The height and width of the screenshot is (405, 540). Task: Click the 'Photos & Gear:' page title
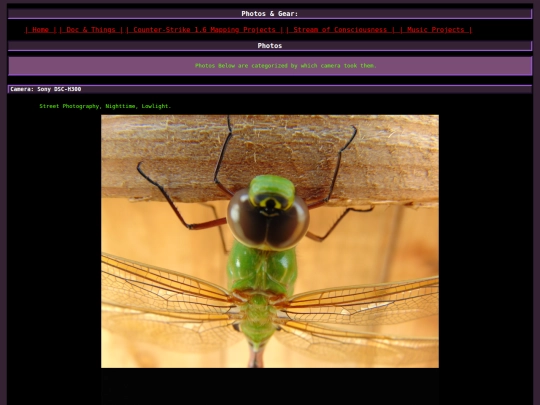(270, 14)
